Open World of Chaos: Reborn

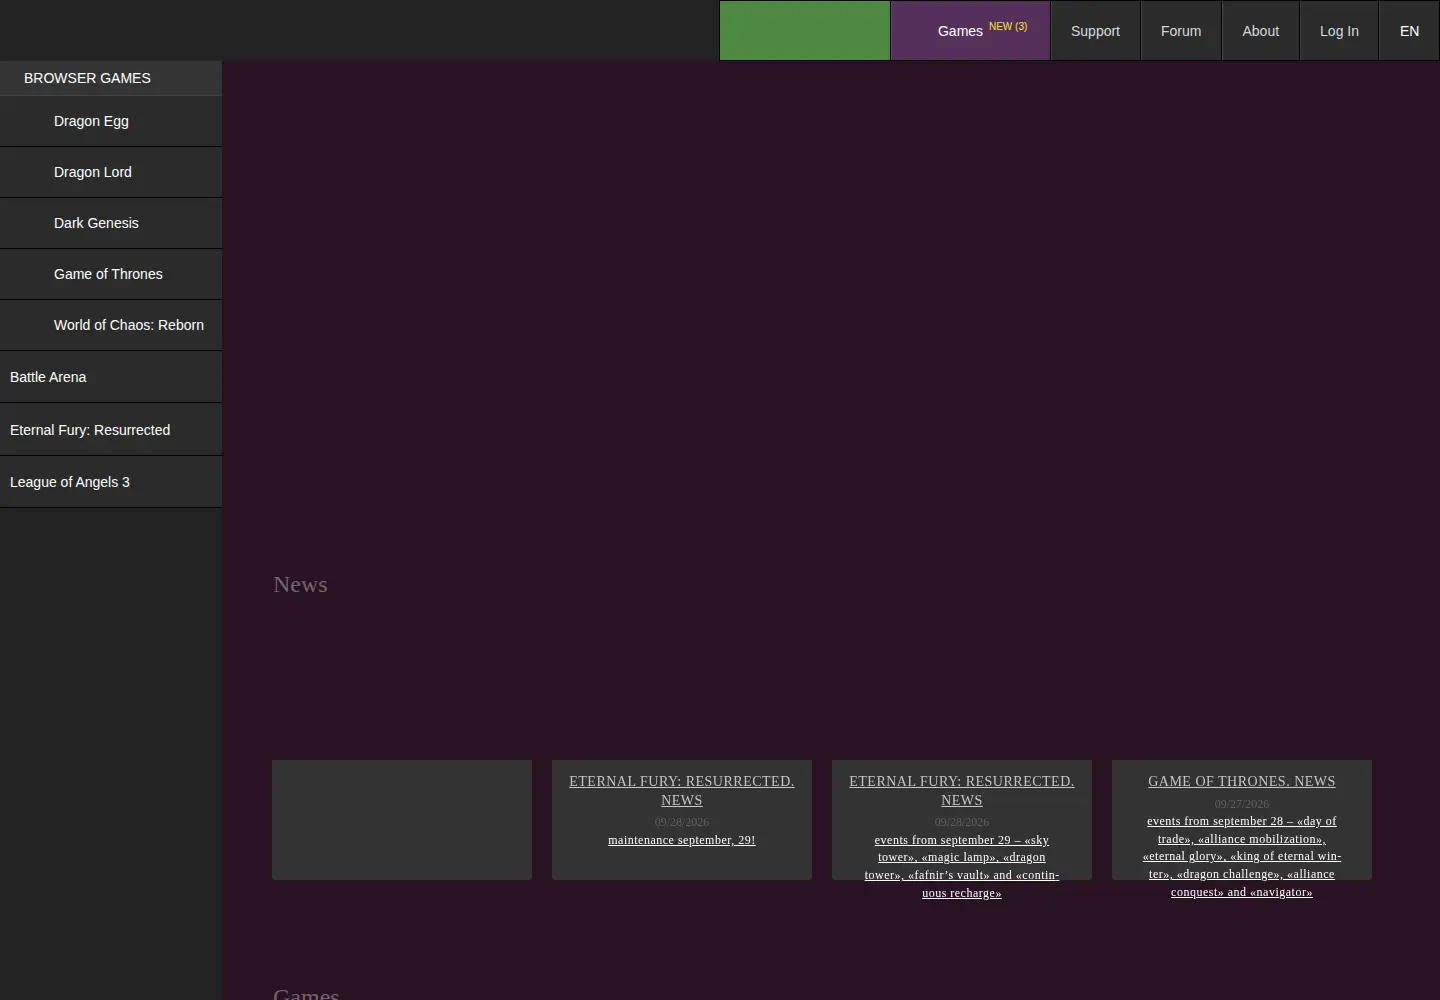111,325
